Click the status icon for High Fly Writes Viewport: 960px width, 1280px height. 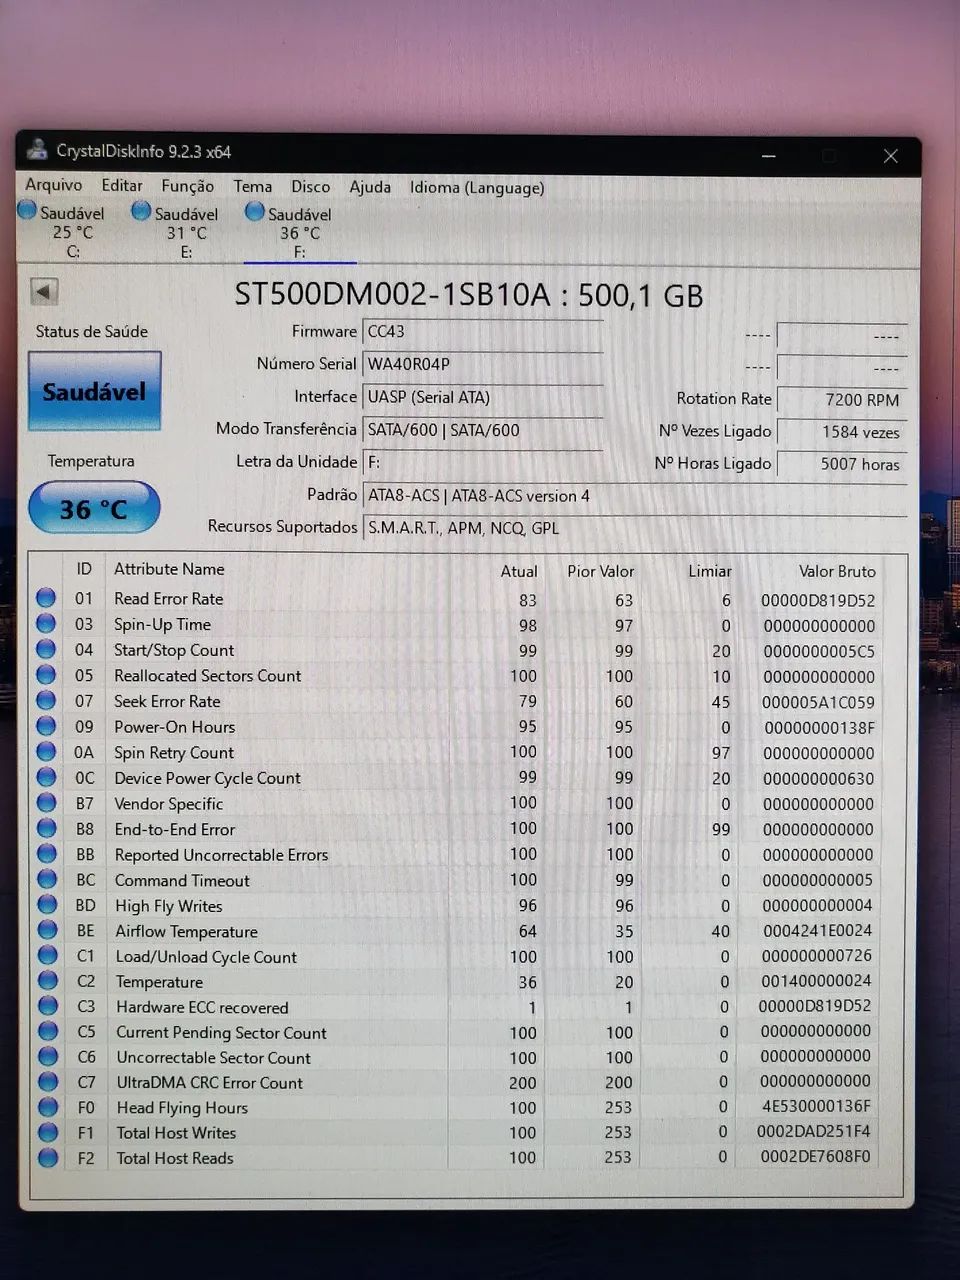pyautogui.click(x=47, y=904)
